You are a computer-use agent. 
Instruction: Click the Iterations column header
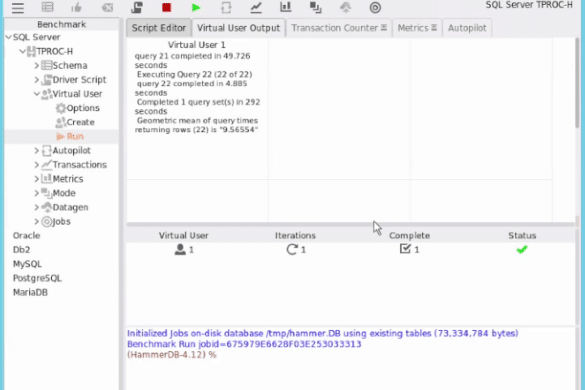coord(295,235)
